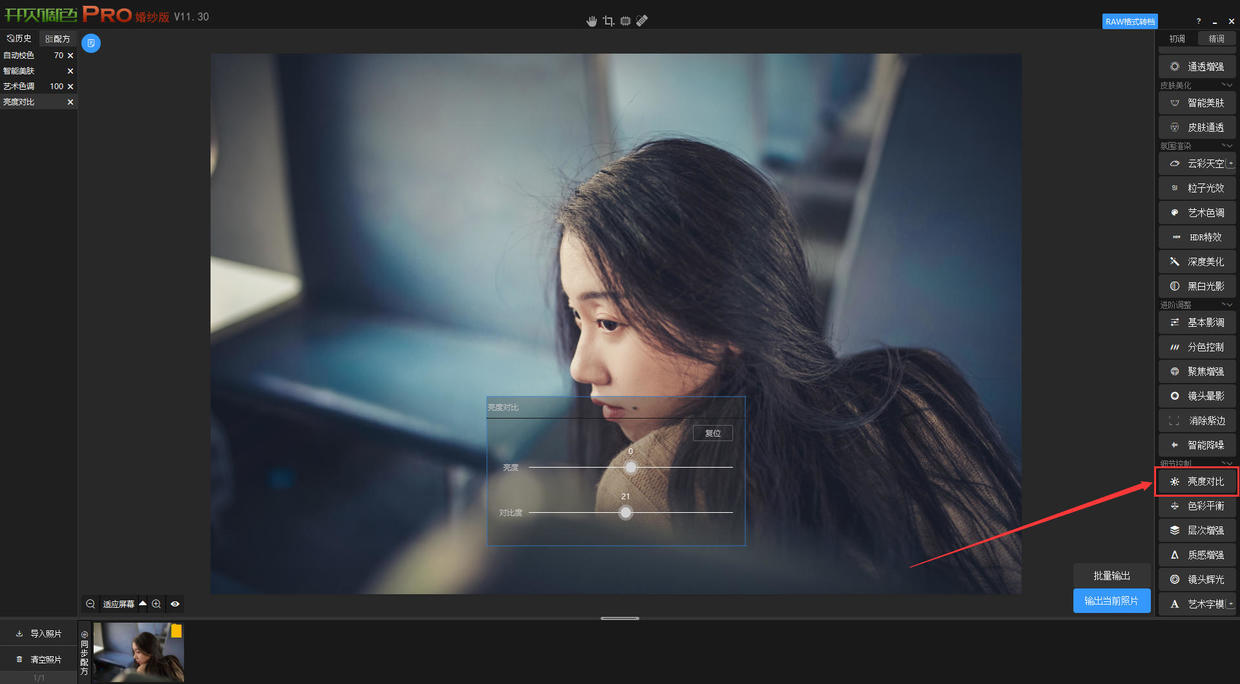Click the blue round notes icon
This screenshot has height=684, width=1240.
pyautogui.click(x=91, y=43)
